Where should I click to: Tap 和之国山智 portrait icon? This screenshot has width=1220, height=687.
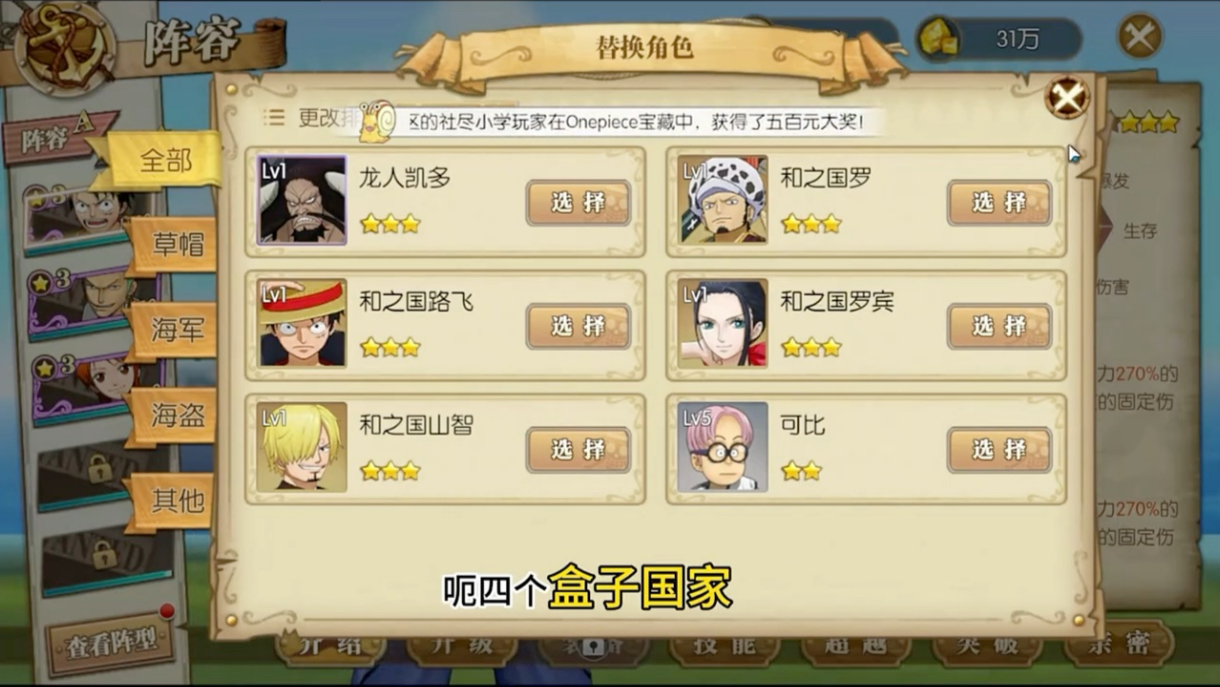point(302,448)
